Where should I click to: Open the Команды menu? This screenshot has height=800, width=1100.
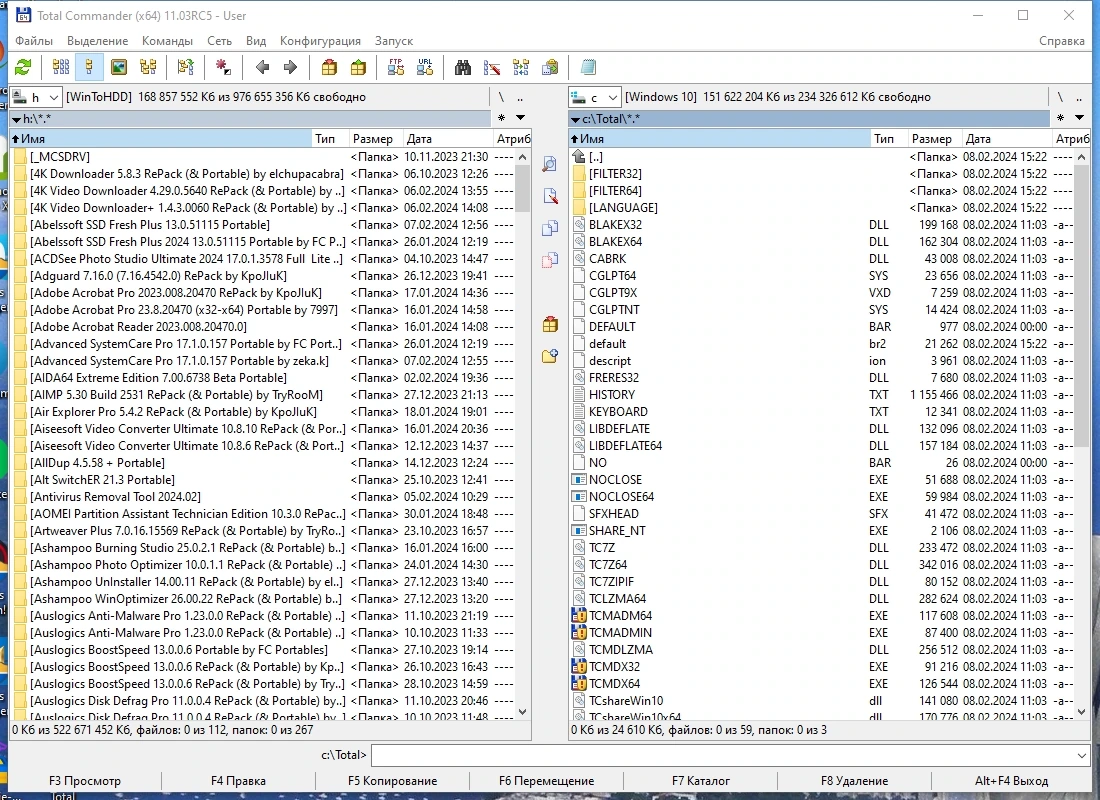click(x=167, y=41)
